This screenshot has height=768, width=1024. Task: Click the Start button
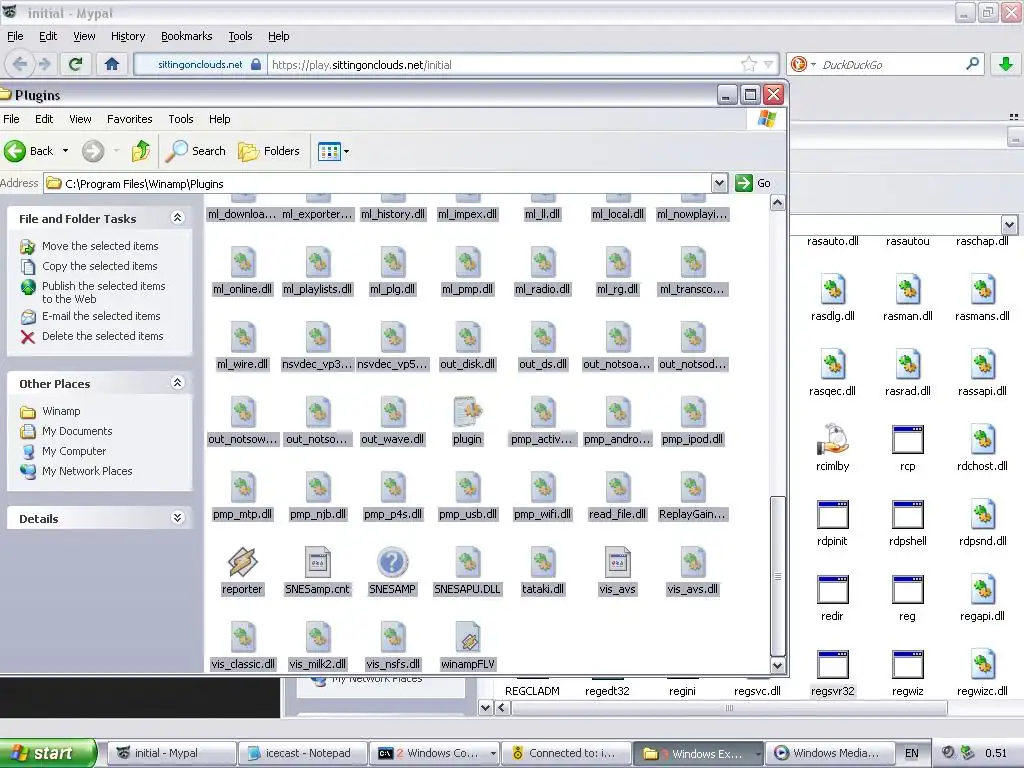pyautogui.click(x=48, y=753)
